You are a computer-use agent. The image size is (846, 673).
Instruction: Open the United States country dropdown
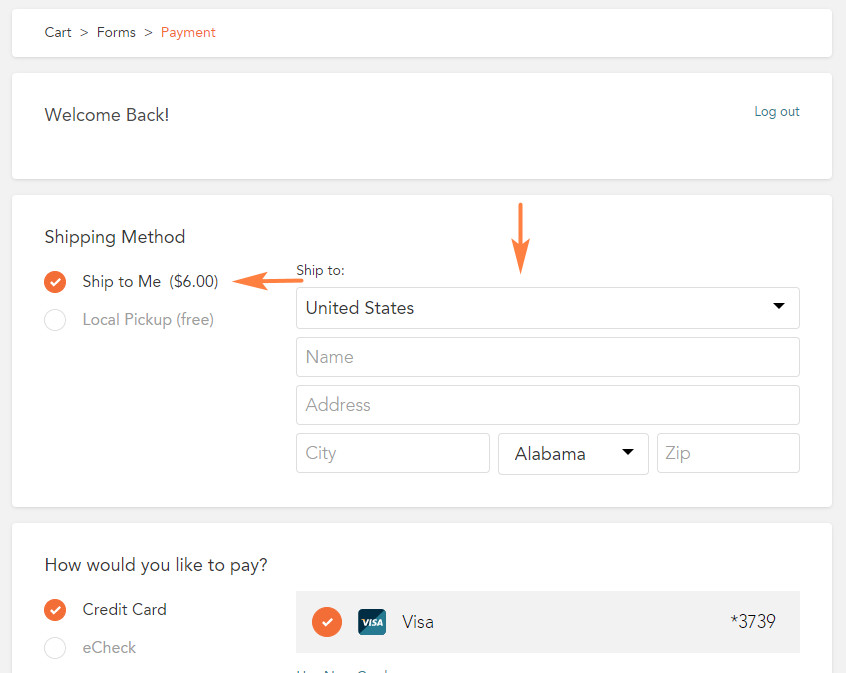coord(548,308)
